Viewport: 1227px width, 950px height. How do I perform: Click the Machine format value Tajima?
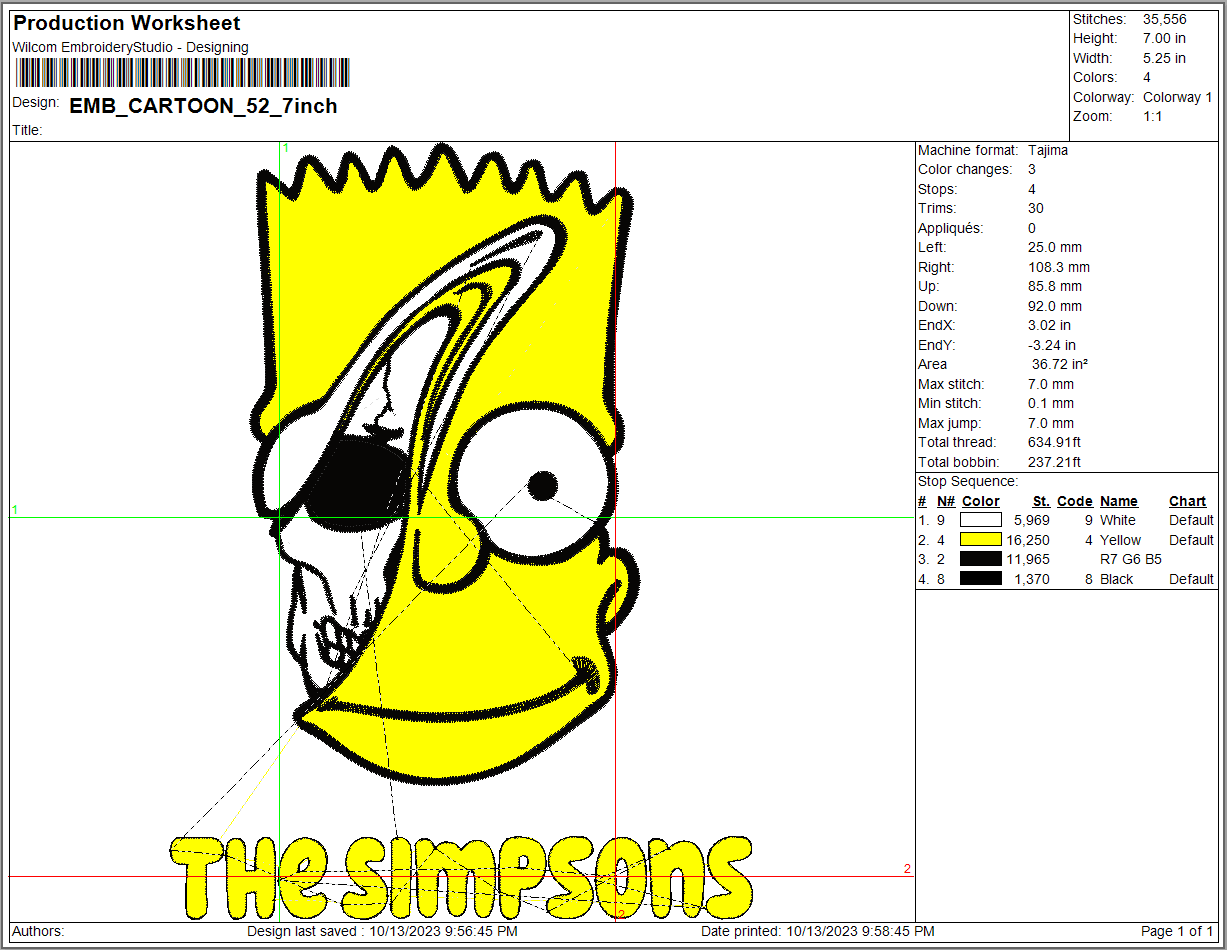1048,150
